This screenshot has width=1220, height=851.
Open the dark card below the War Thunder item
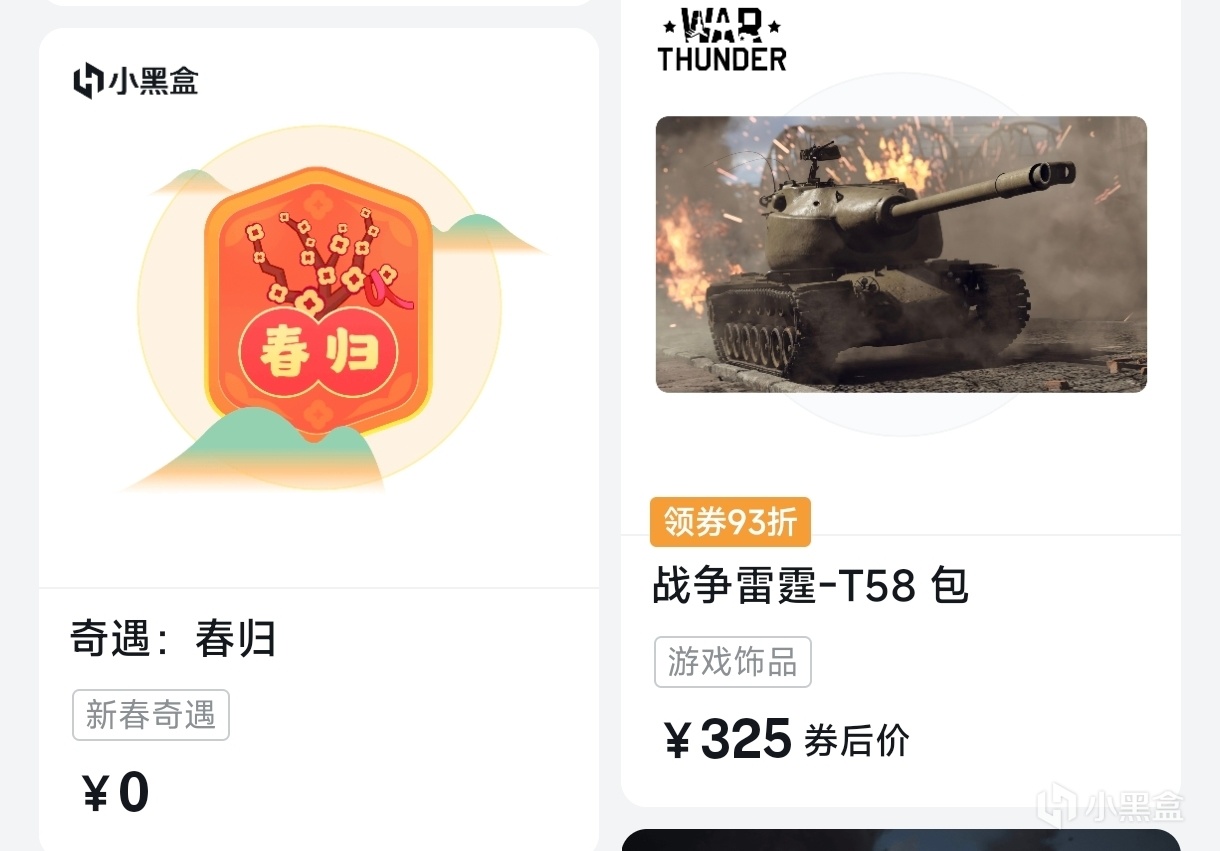pos(901,840)
